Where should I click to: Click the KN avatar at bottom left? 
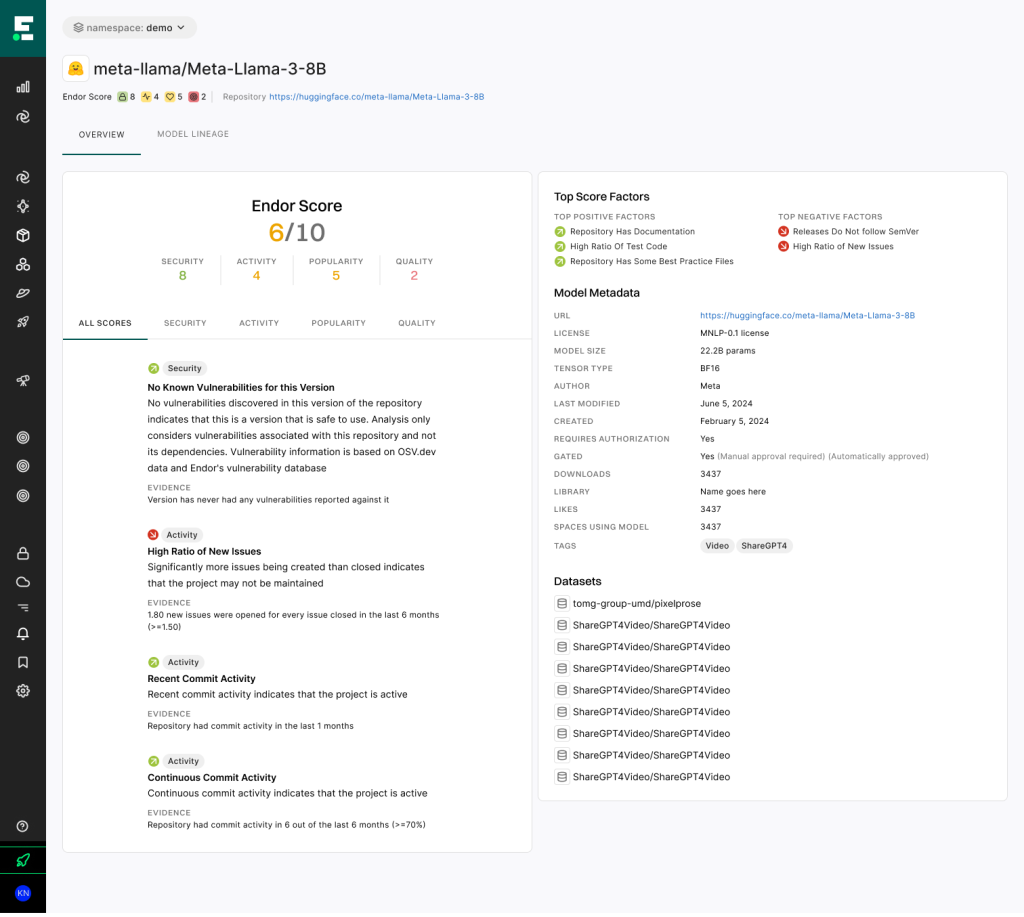[x=22, y=893]
